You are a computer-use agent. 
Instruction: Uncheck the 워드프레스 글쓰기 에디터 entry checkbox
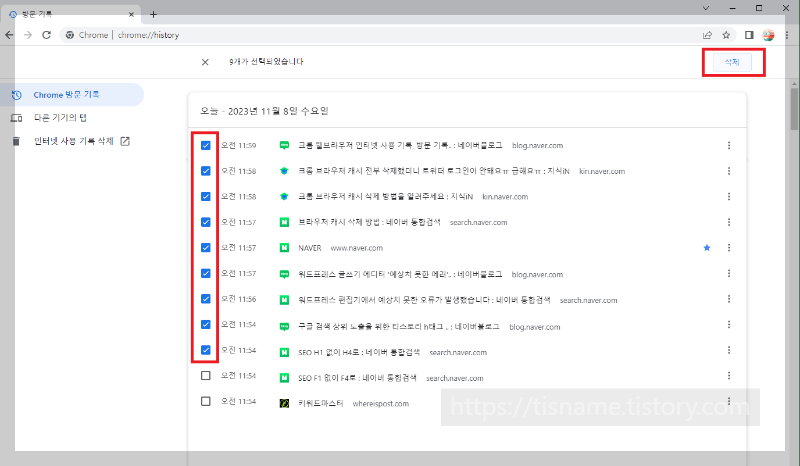[206, 274]
